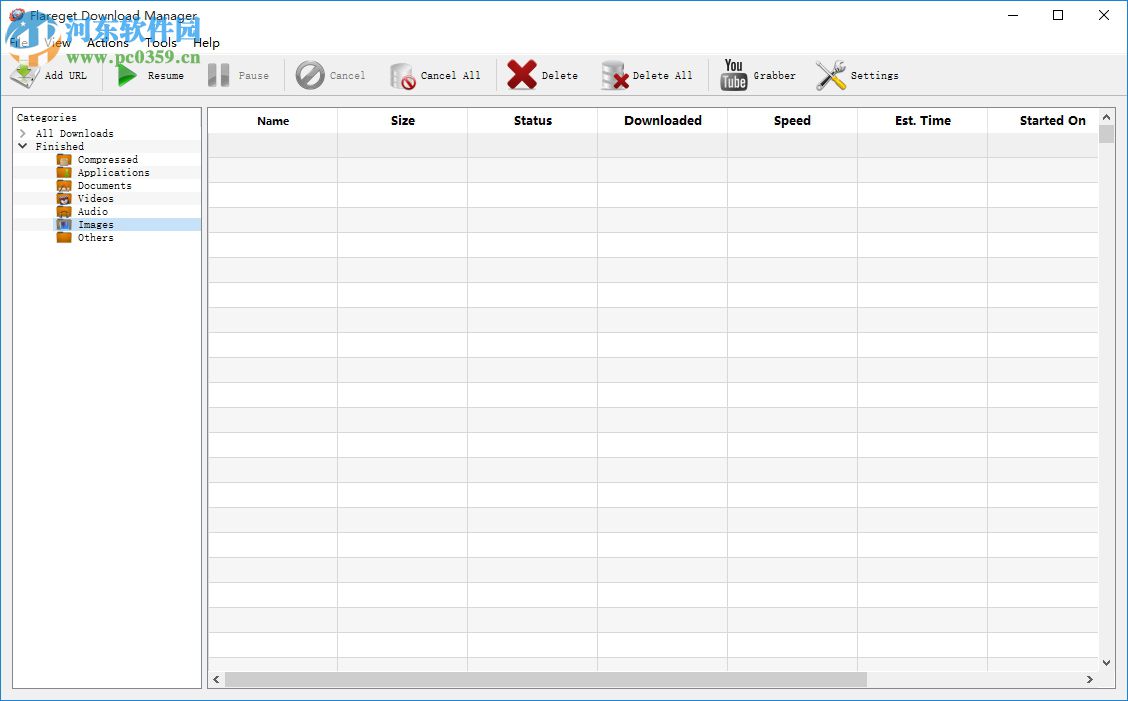1128x701 pixels.
Task: Click the green Resume play icon
Action: click(x=127, y=75)
